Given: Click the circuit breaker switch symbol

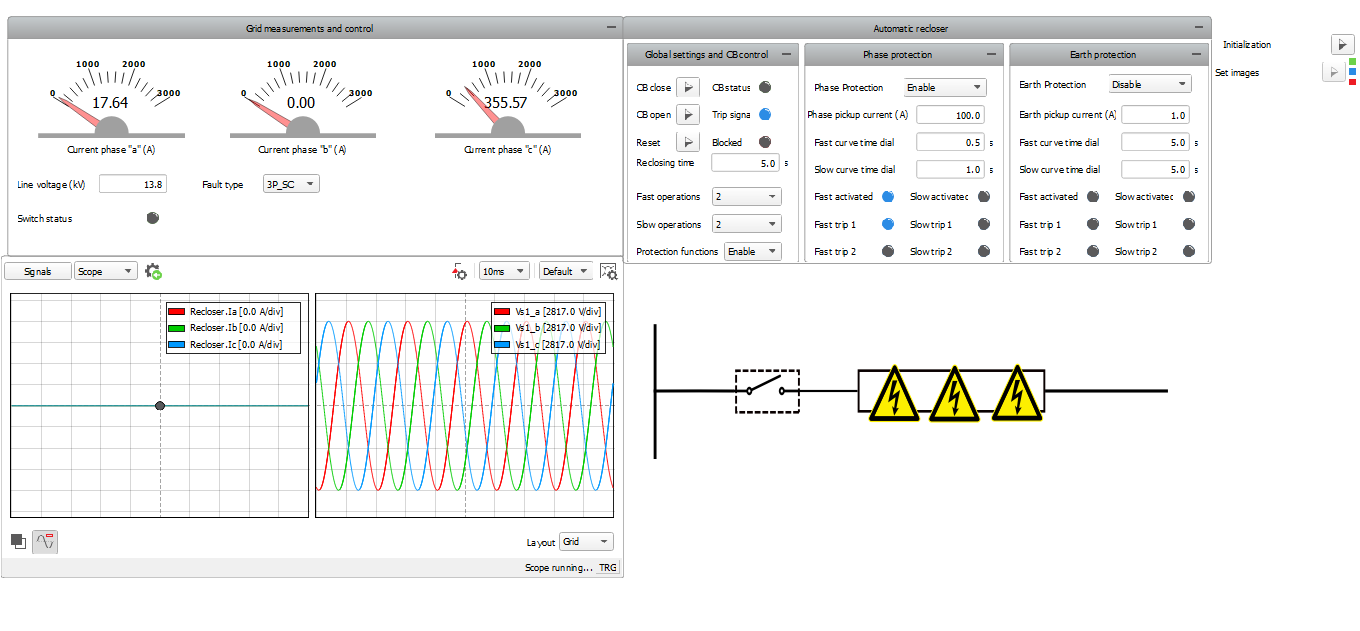Looking at the screenshot, I should [x=767, y=391].
